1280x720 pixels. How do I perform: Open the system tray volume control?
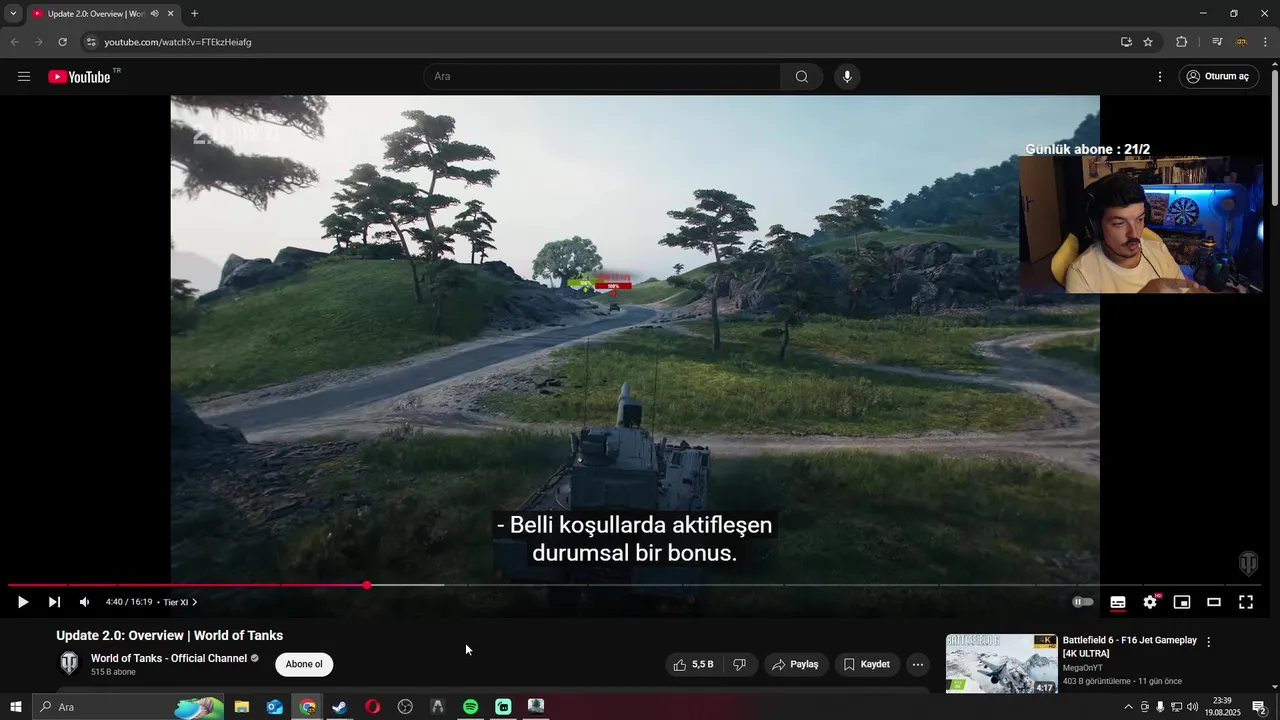point(1192,707)
